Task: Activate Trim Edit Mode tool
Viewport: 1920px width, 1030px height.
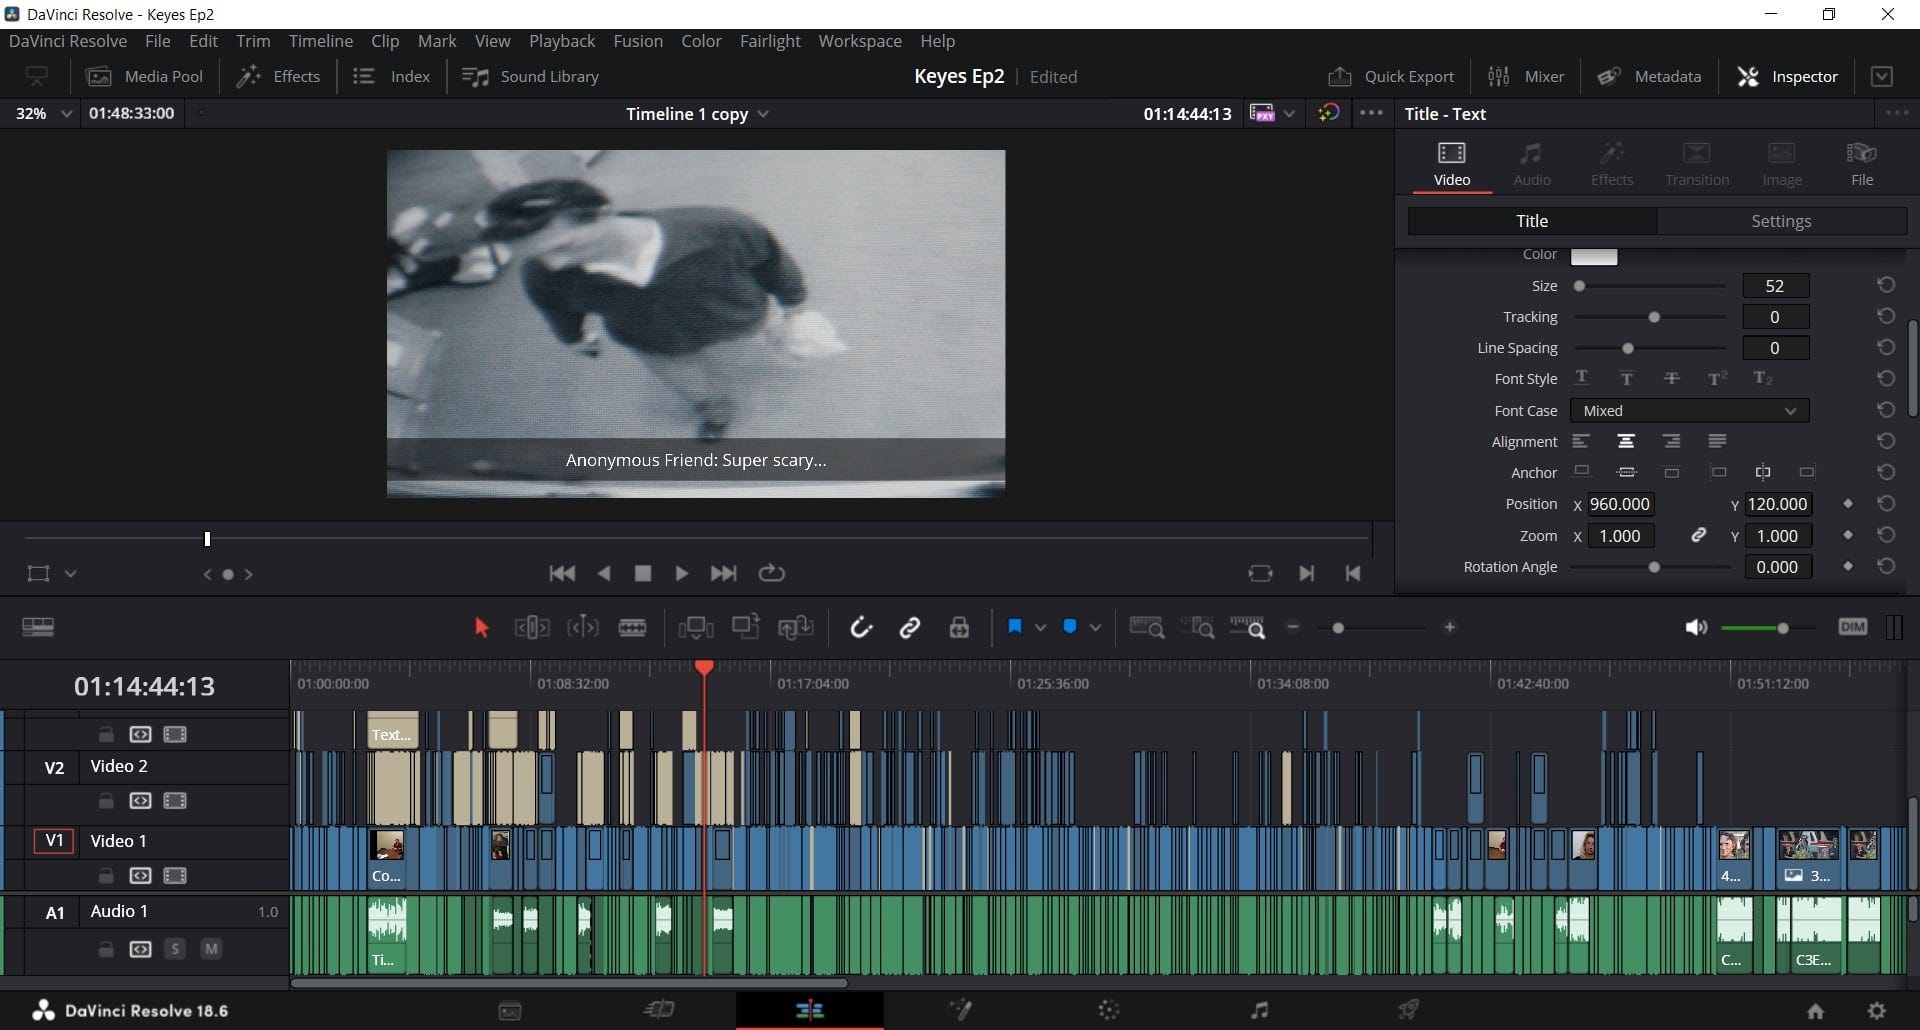Action: click(532, 628)
